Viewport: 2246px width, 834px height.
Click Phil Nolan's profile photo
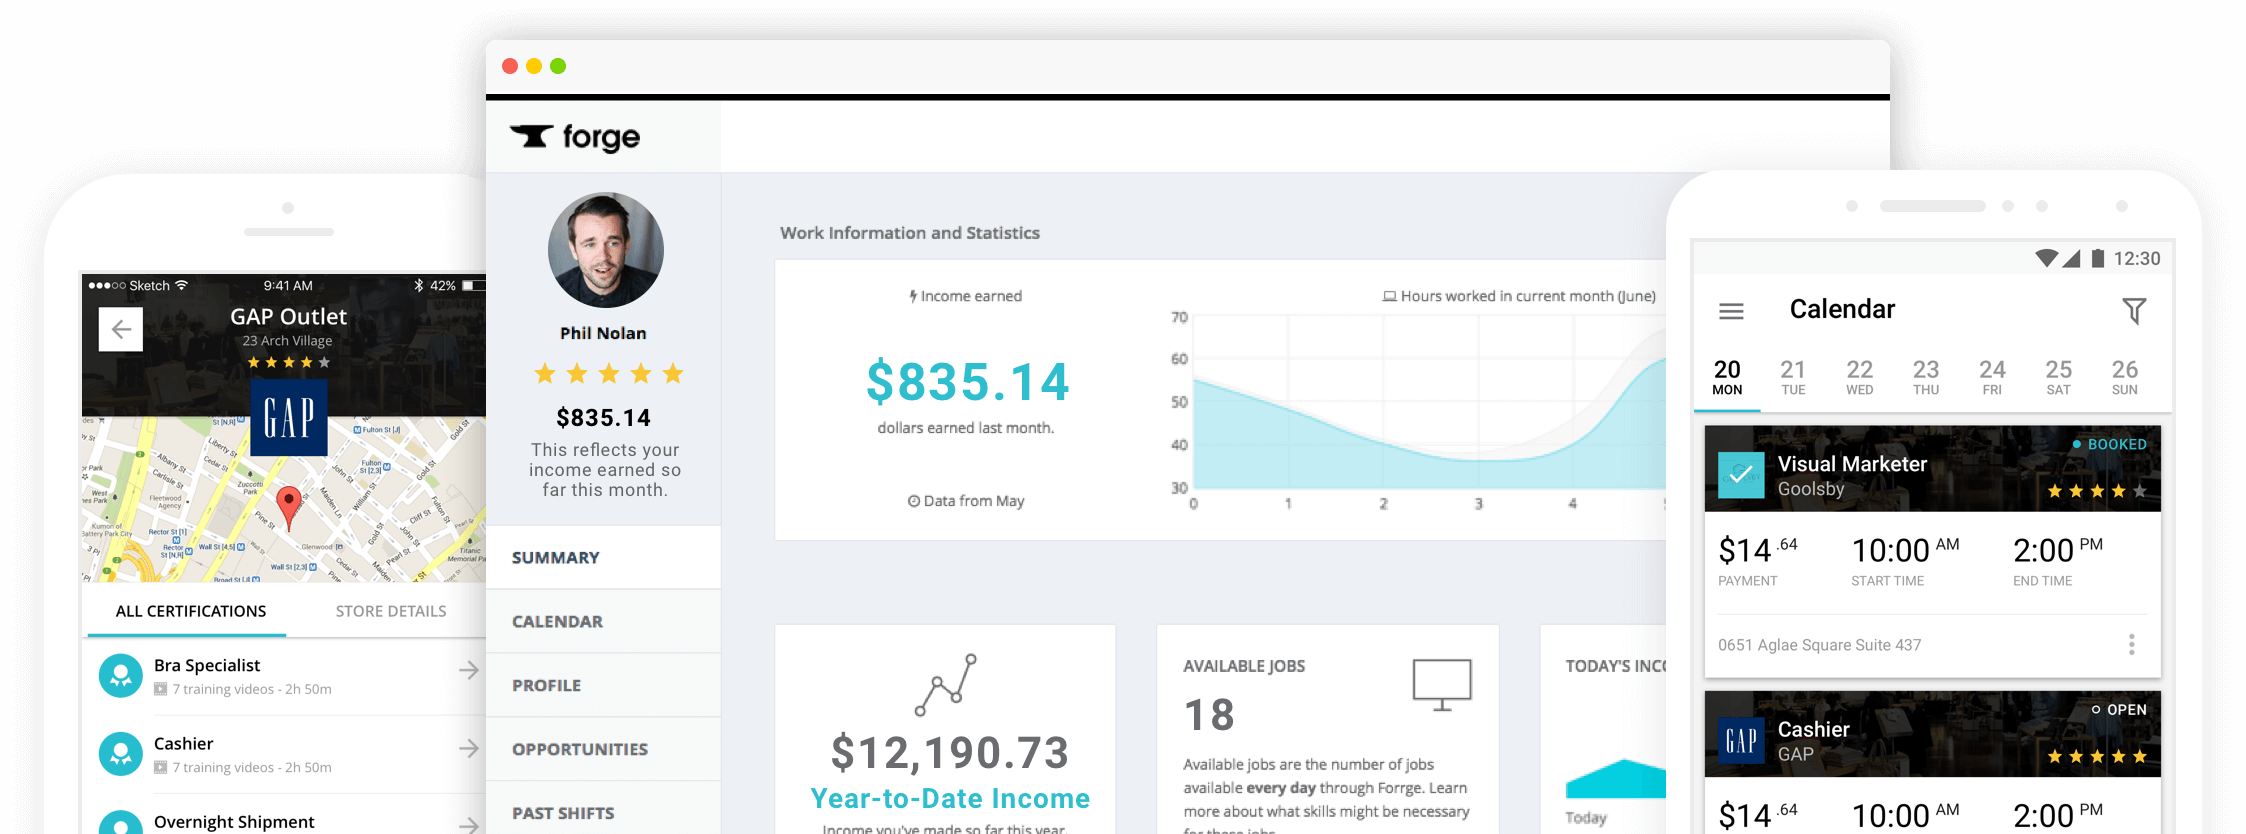coord(605,250)
